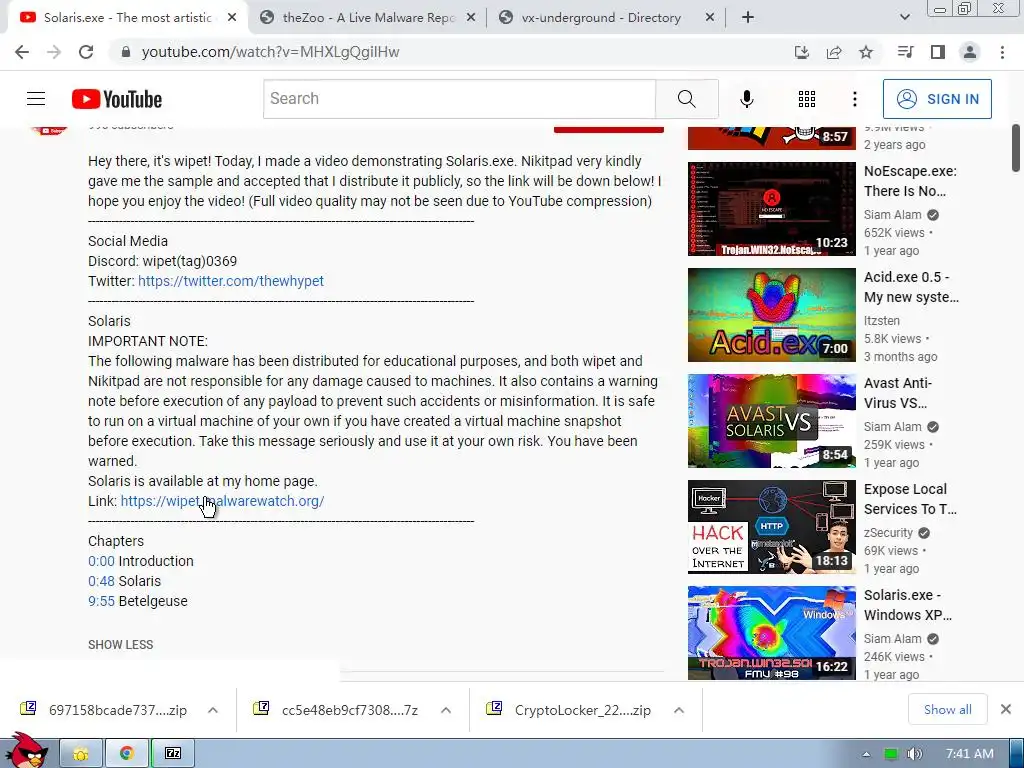
Task: Click the zSecurity channel name
Action: [888, 533]
